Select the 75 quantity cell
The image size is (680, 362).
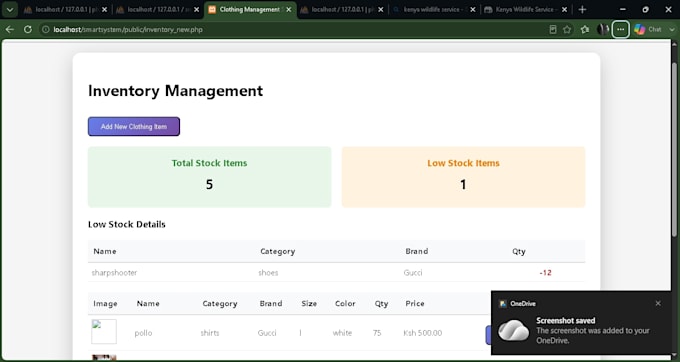coord(377,333)
